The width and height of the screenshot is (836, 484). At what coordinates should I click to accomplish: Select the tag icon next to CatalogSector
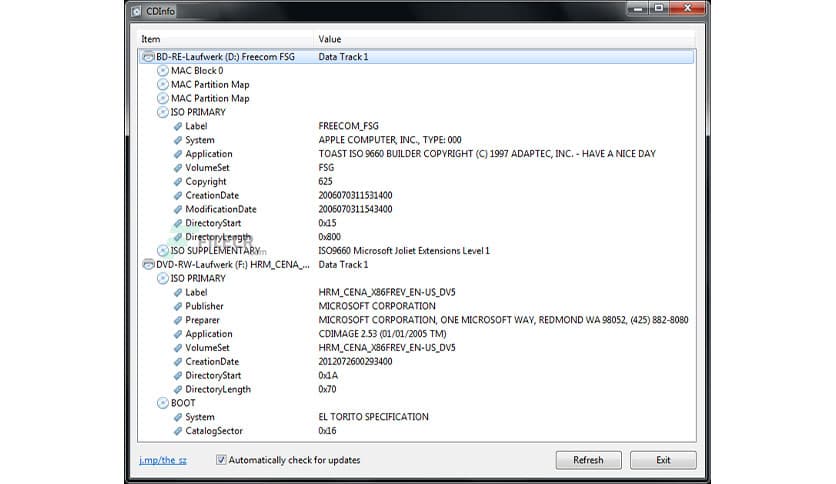pos(177,431)
